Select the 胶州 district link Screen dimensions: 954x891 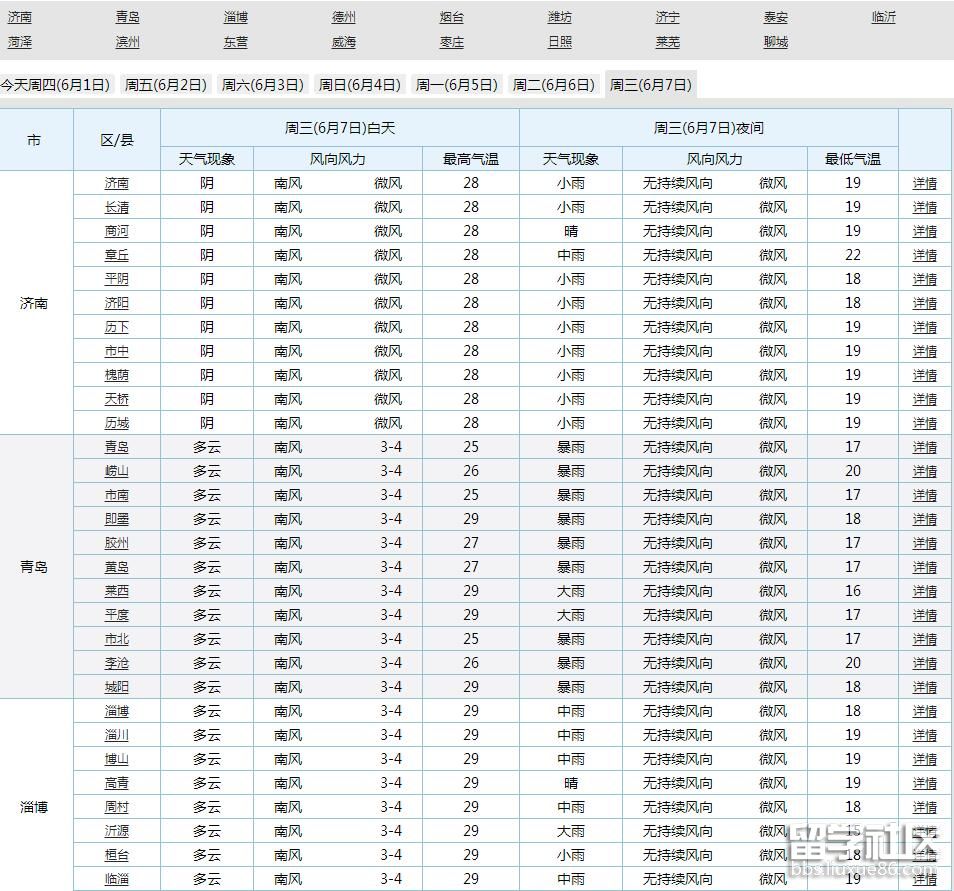[x=117, y=543]
